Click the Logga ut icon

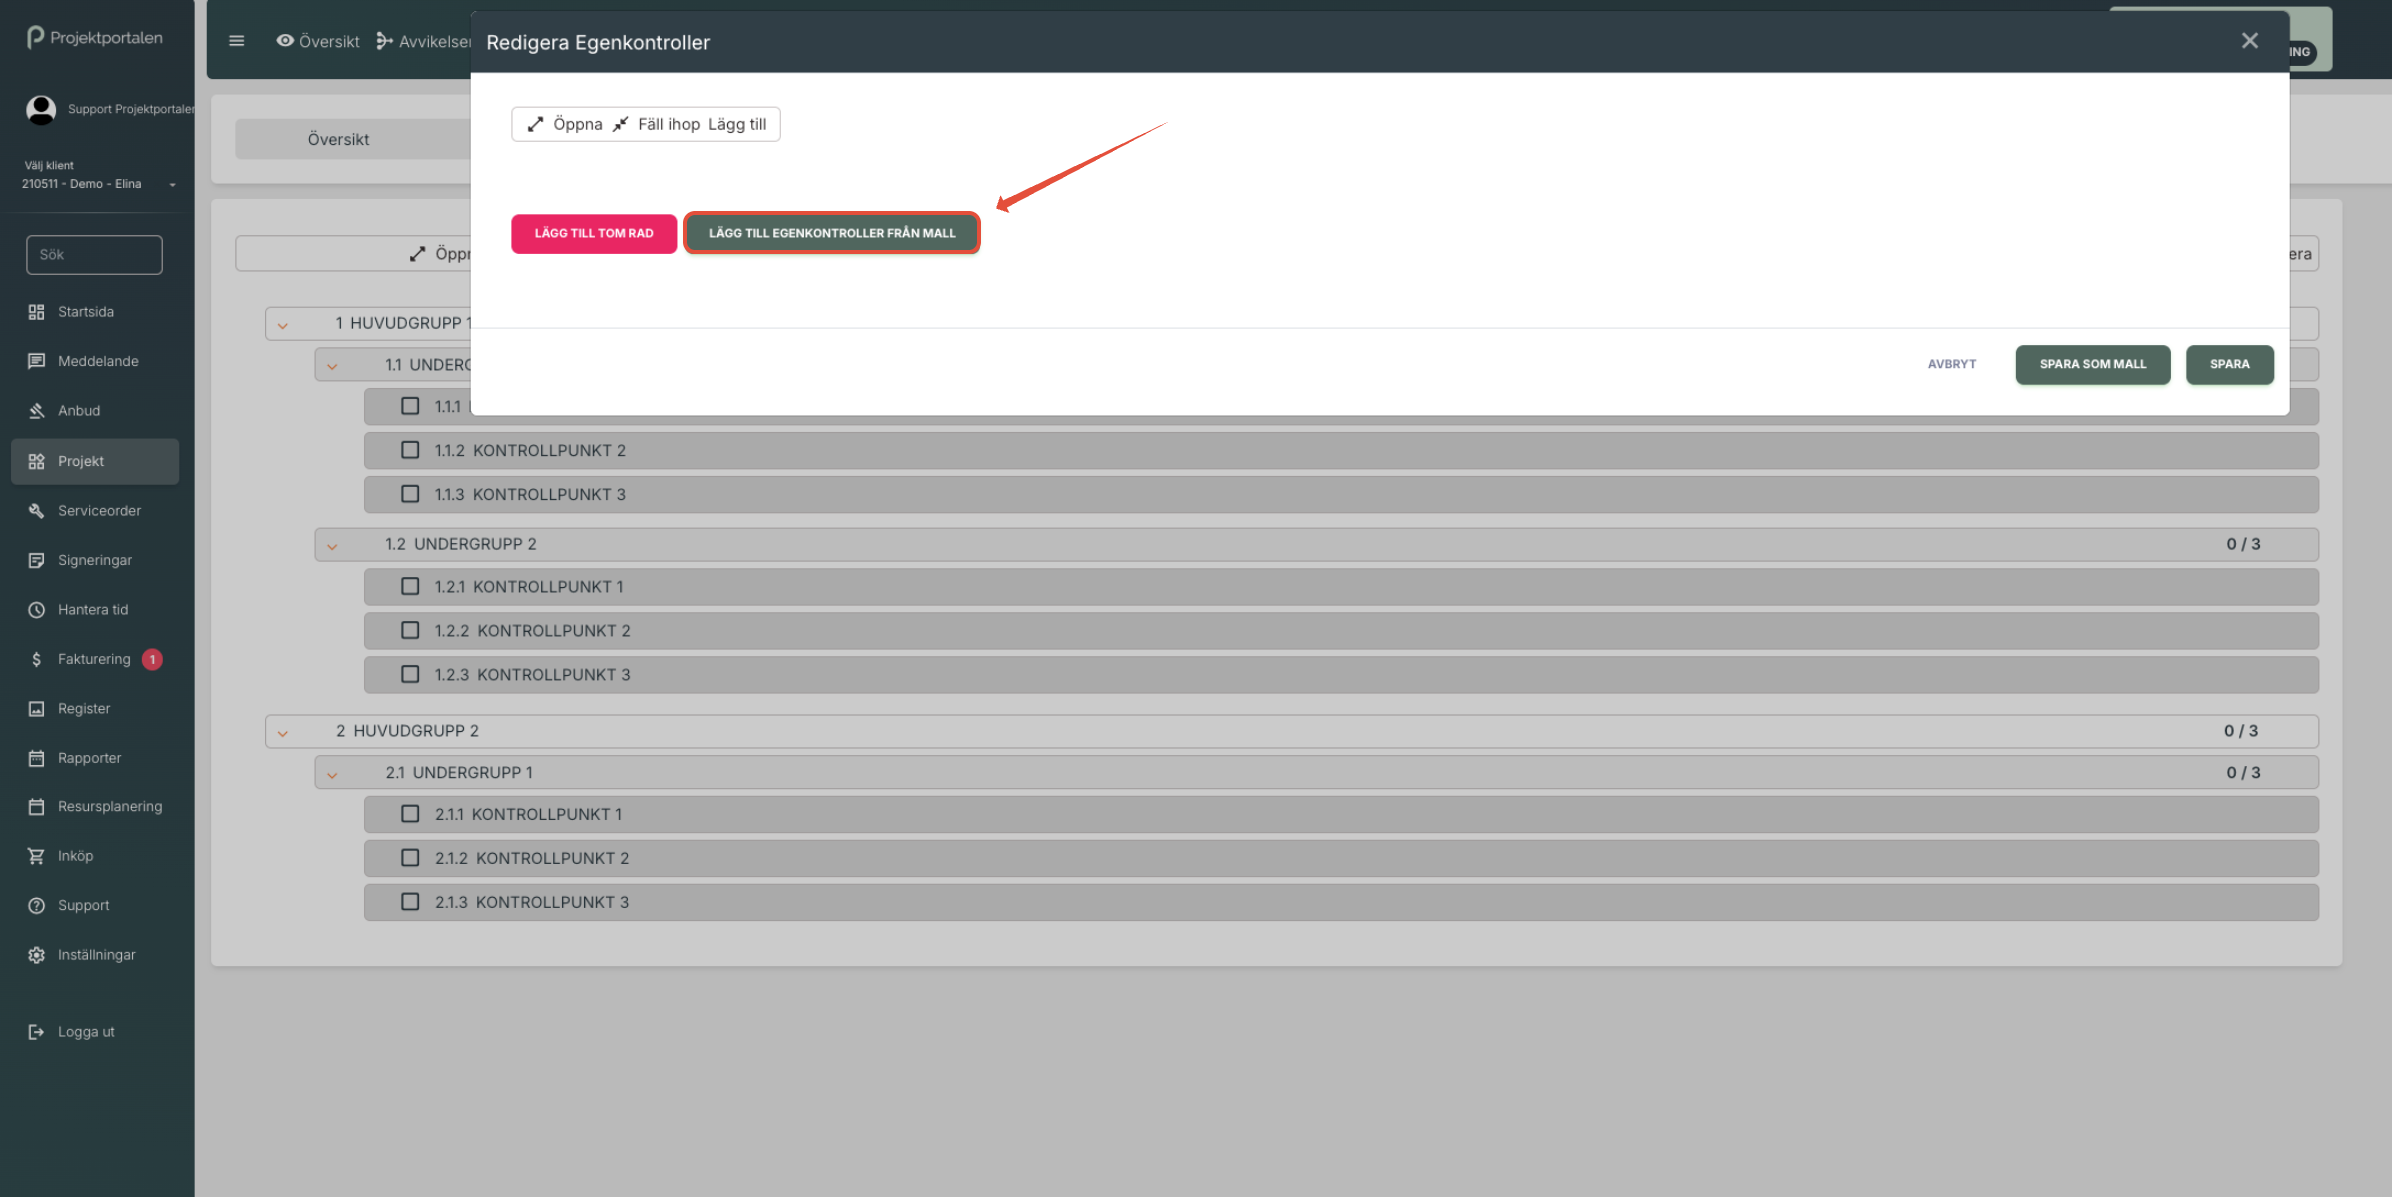pyautogui.click(x=37, y=1032)
